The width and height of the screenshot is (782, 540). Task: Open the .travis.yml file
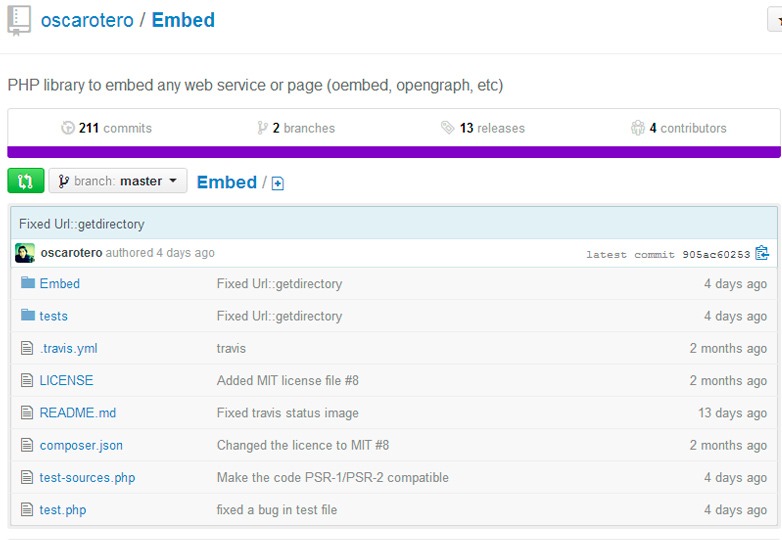tap(68, 349)
